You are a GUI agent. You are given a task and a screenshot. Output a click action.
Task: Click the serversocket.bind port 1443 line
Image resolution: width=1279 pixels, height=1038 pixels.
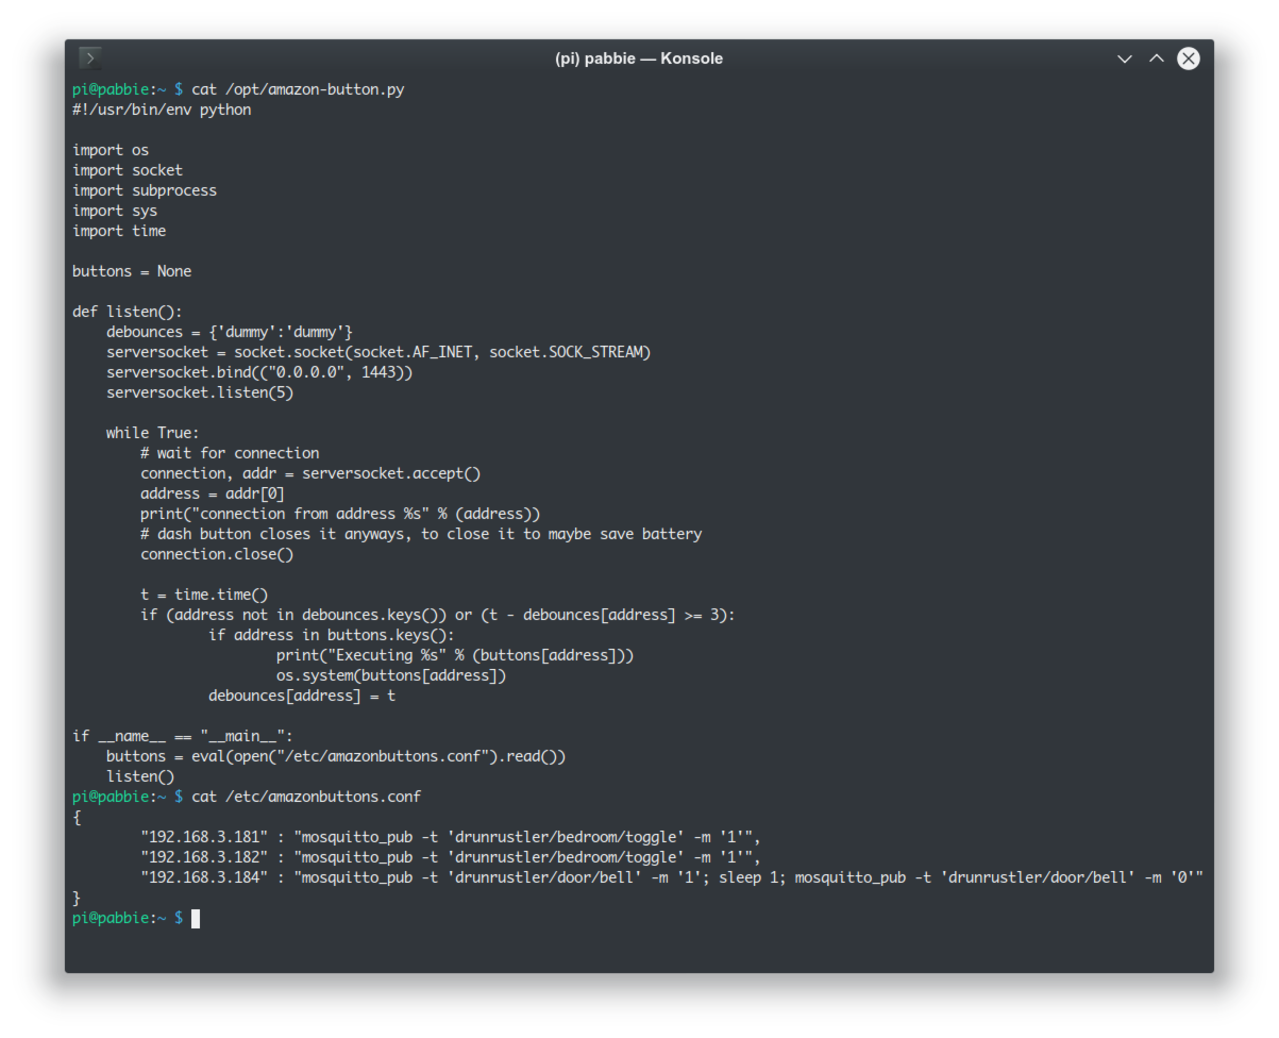[259, 372]
